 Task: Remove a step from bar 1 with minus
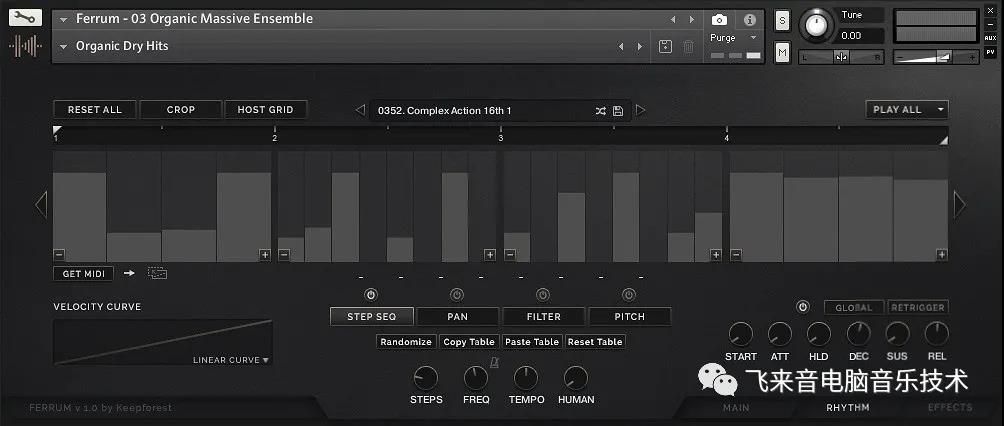coord(59,255)
